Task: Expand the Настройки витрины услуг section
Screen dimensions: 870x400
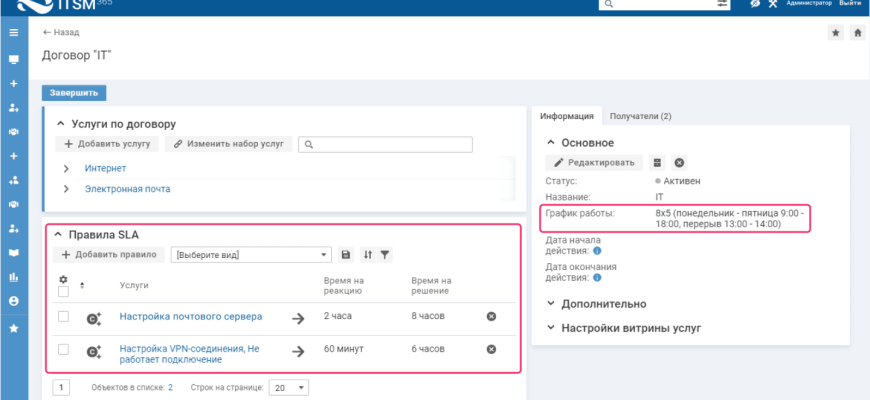Action: pos(551,328)
